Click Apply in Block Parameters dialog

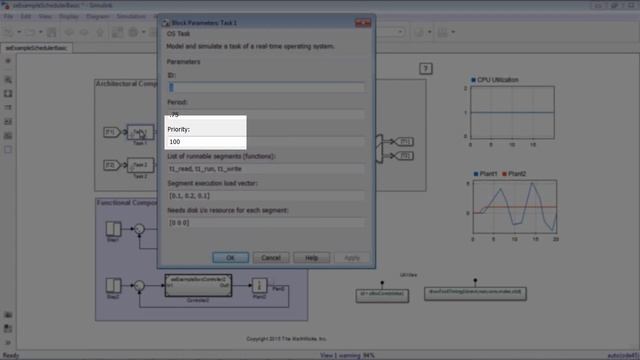[x=352, y=258]
